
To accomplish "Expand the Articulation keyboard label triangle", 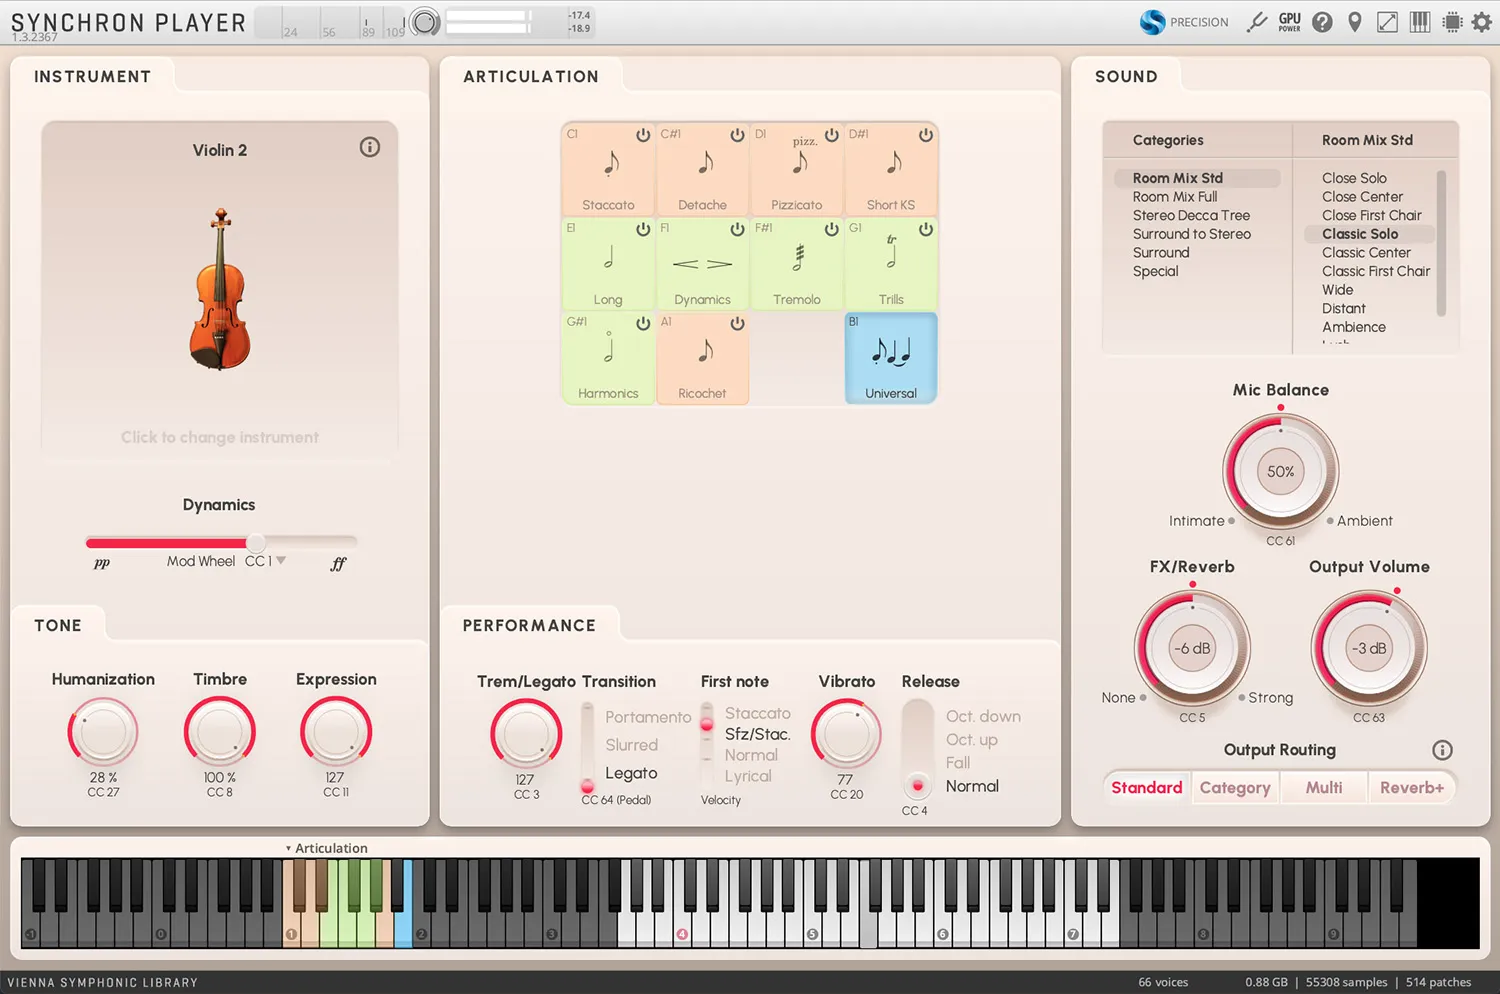I will coord(288,849).
